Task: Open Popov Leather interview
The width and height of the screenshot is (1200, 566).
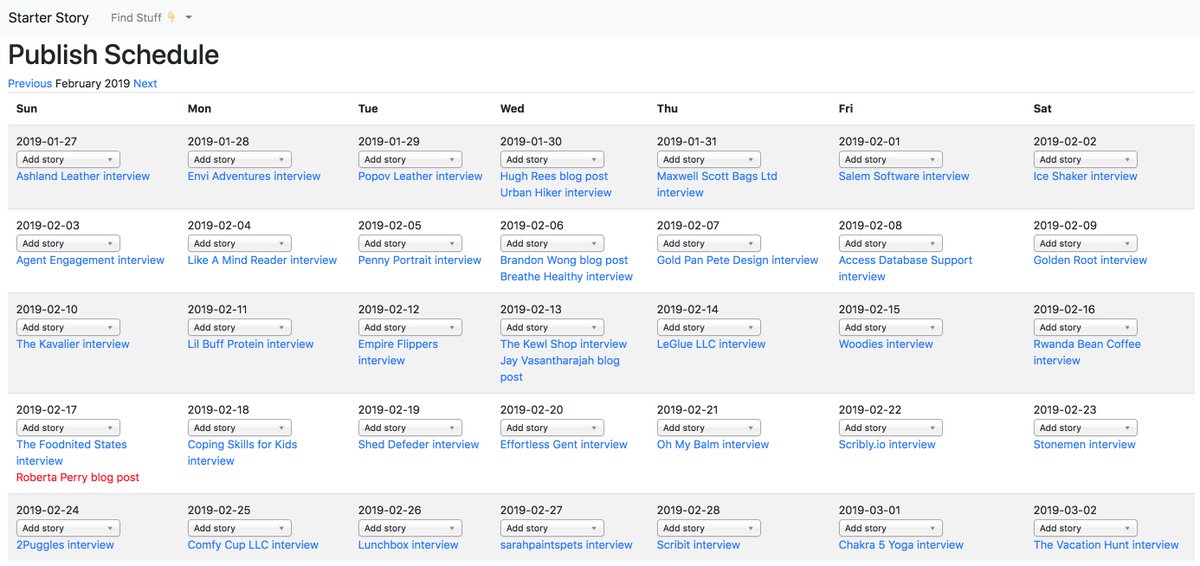Action: pyautogui.click(x=420, y=176)
